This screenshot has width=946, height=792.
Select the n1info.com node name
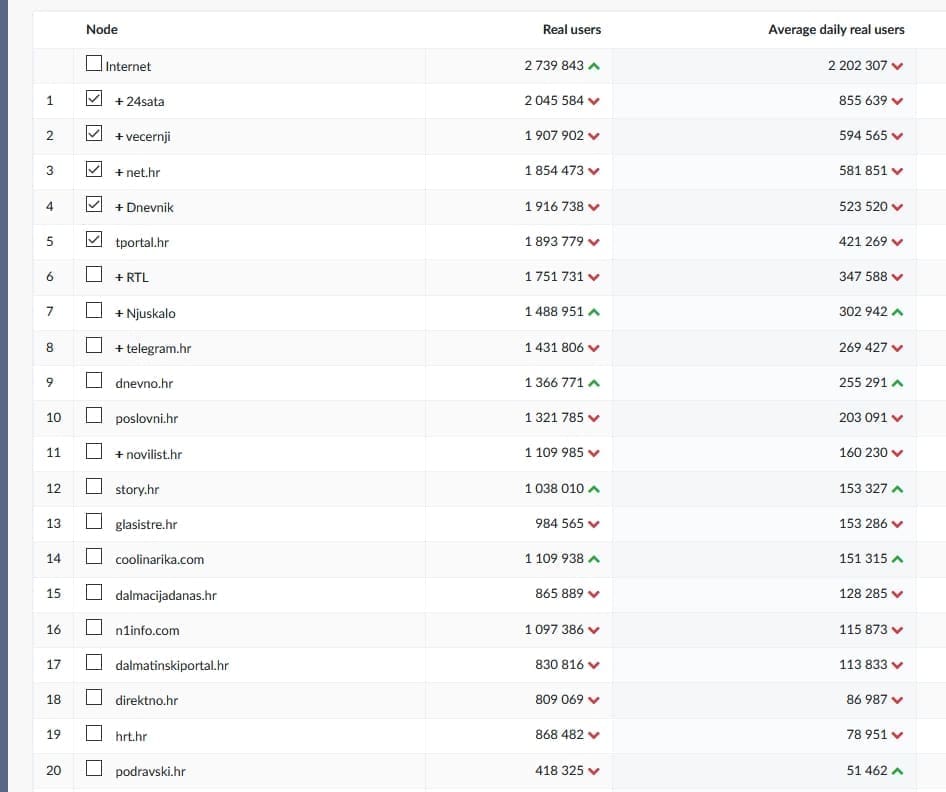point(147,630)
